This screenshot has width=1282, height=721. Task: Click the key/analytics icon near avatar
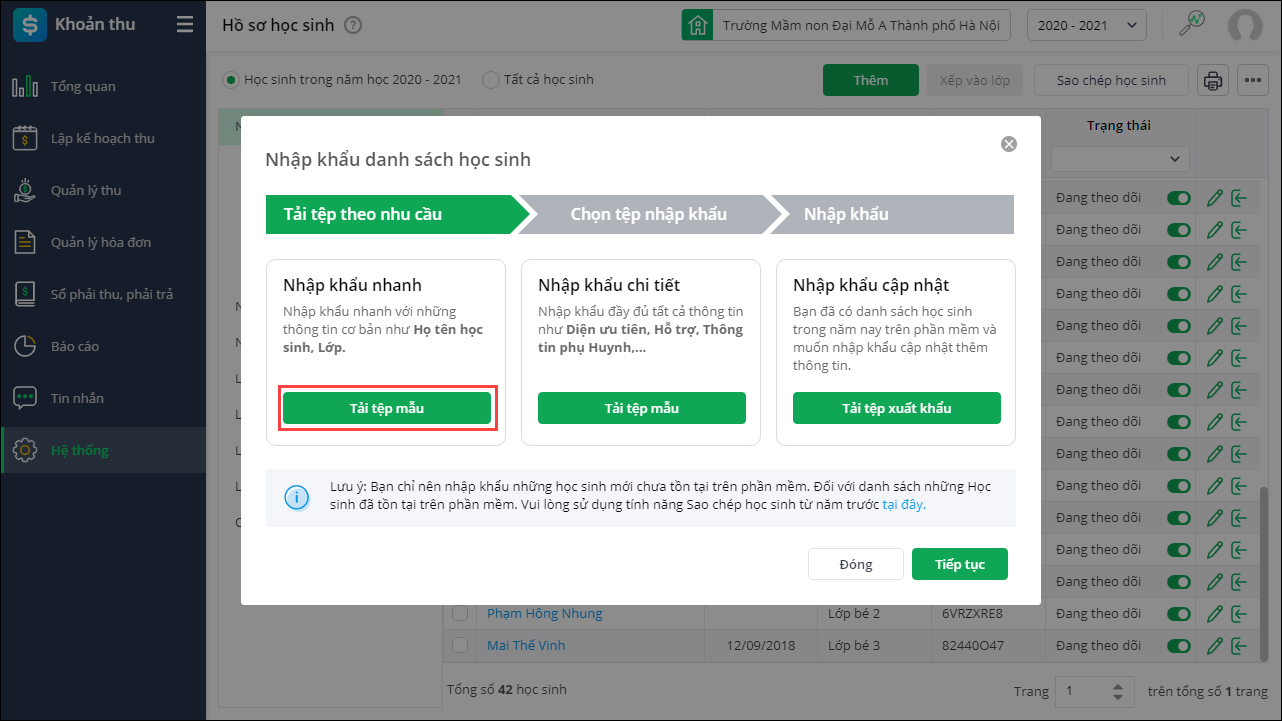(x=1191, y=24)
